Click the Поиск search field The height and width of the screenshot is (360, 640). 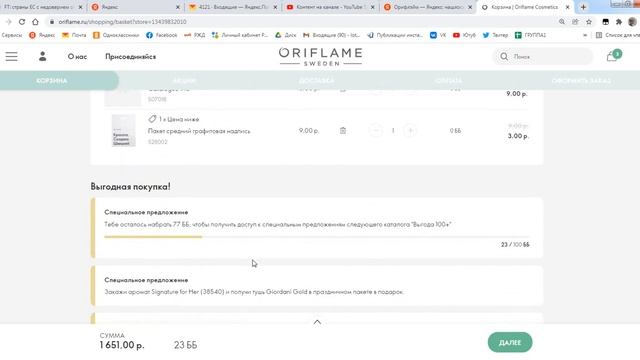[543, 56]
